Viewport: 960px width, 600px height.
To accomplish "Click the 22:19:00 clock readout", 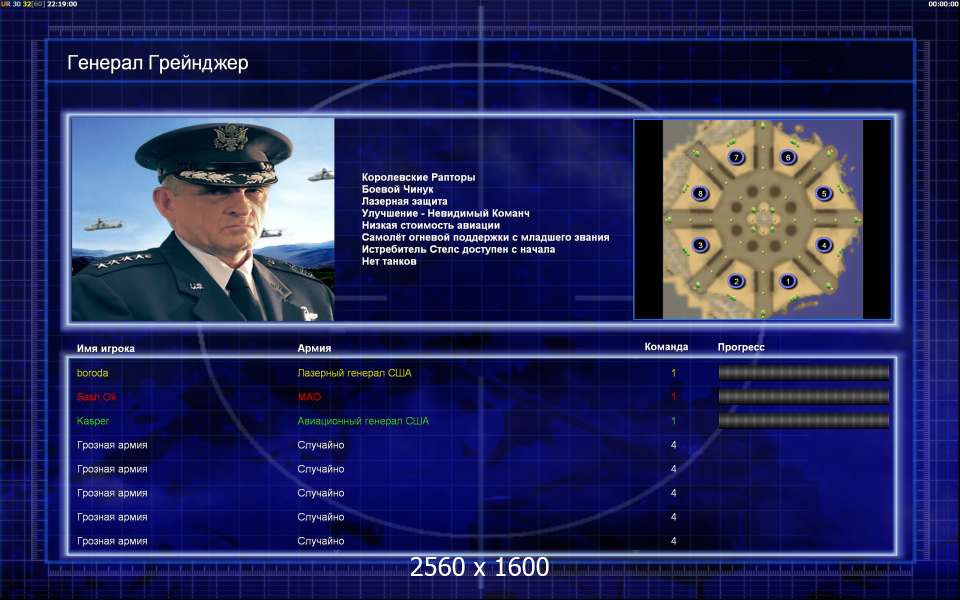I will point(62,4).
